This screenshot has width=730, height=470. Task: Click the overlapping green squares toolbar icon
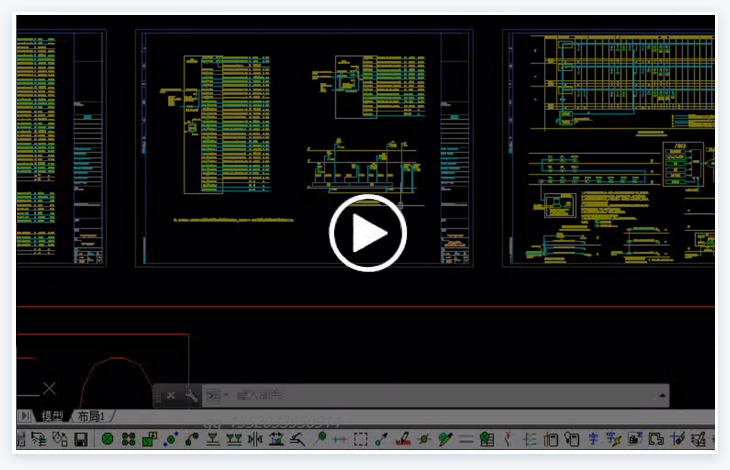click(x=150, y=439)
